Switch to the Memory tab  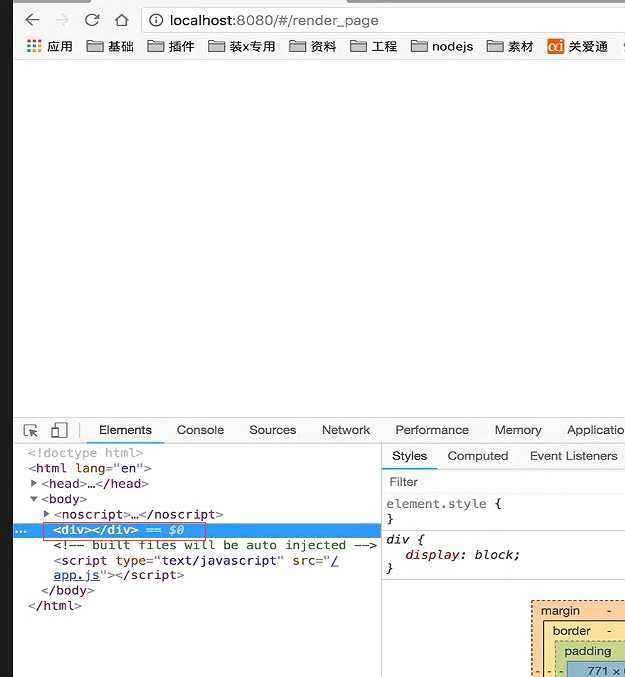(x=518, y=430)
